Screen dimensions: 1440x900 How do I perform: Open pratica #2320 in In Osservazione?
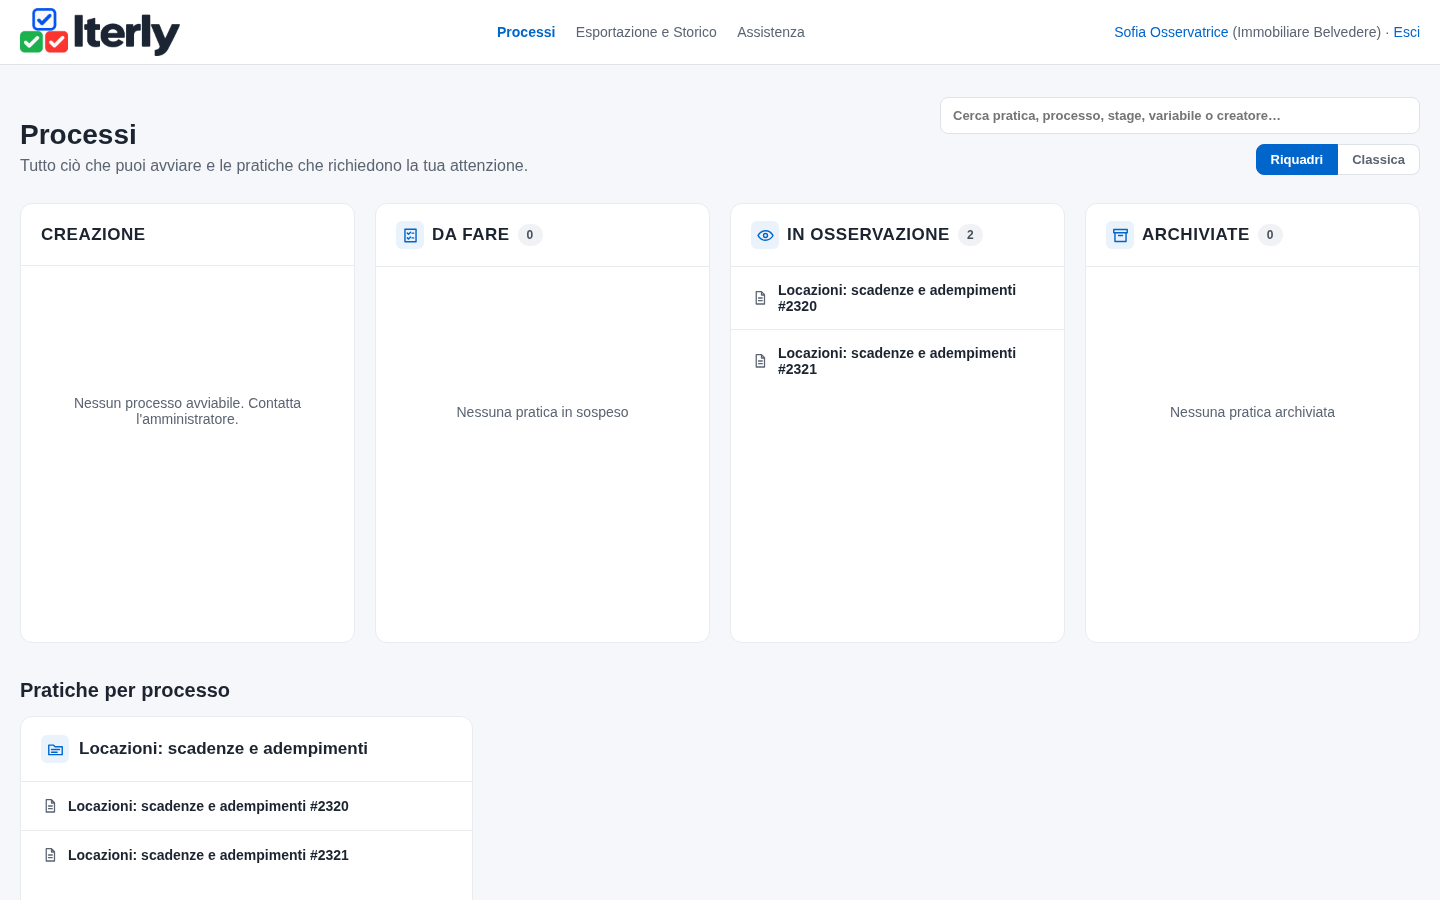897,298
